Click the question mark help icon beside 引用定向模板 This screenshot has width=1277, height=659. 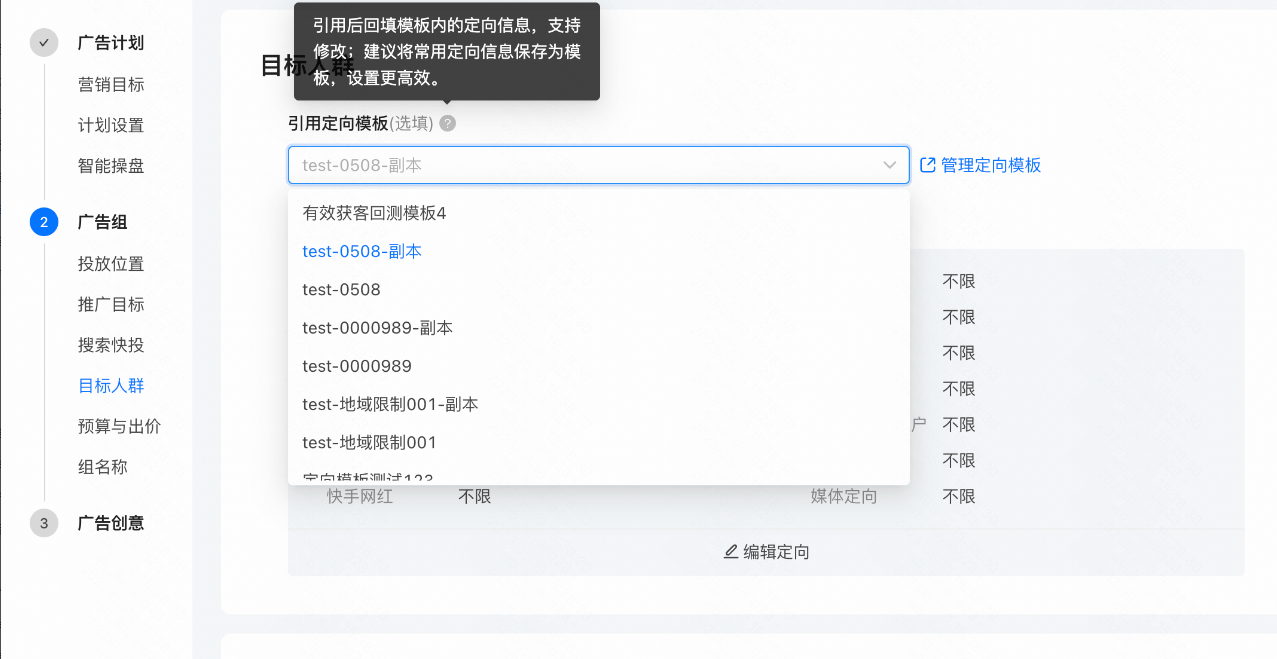tap(446, 123)
